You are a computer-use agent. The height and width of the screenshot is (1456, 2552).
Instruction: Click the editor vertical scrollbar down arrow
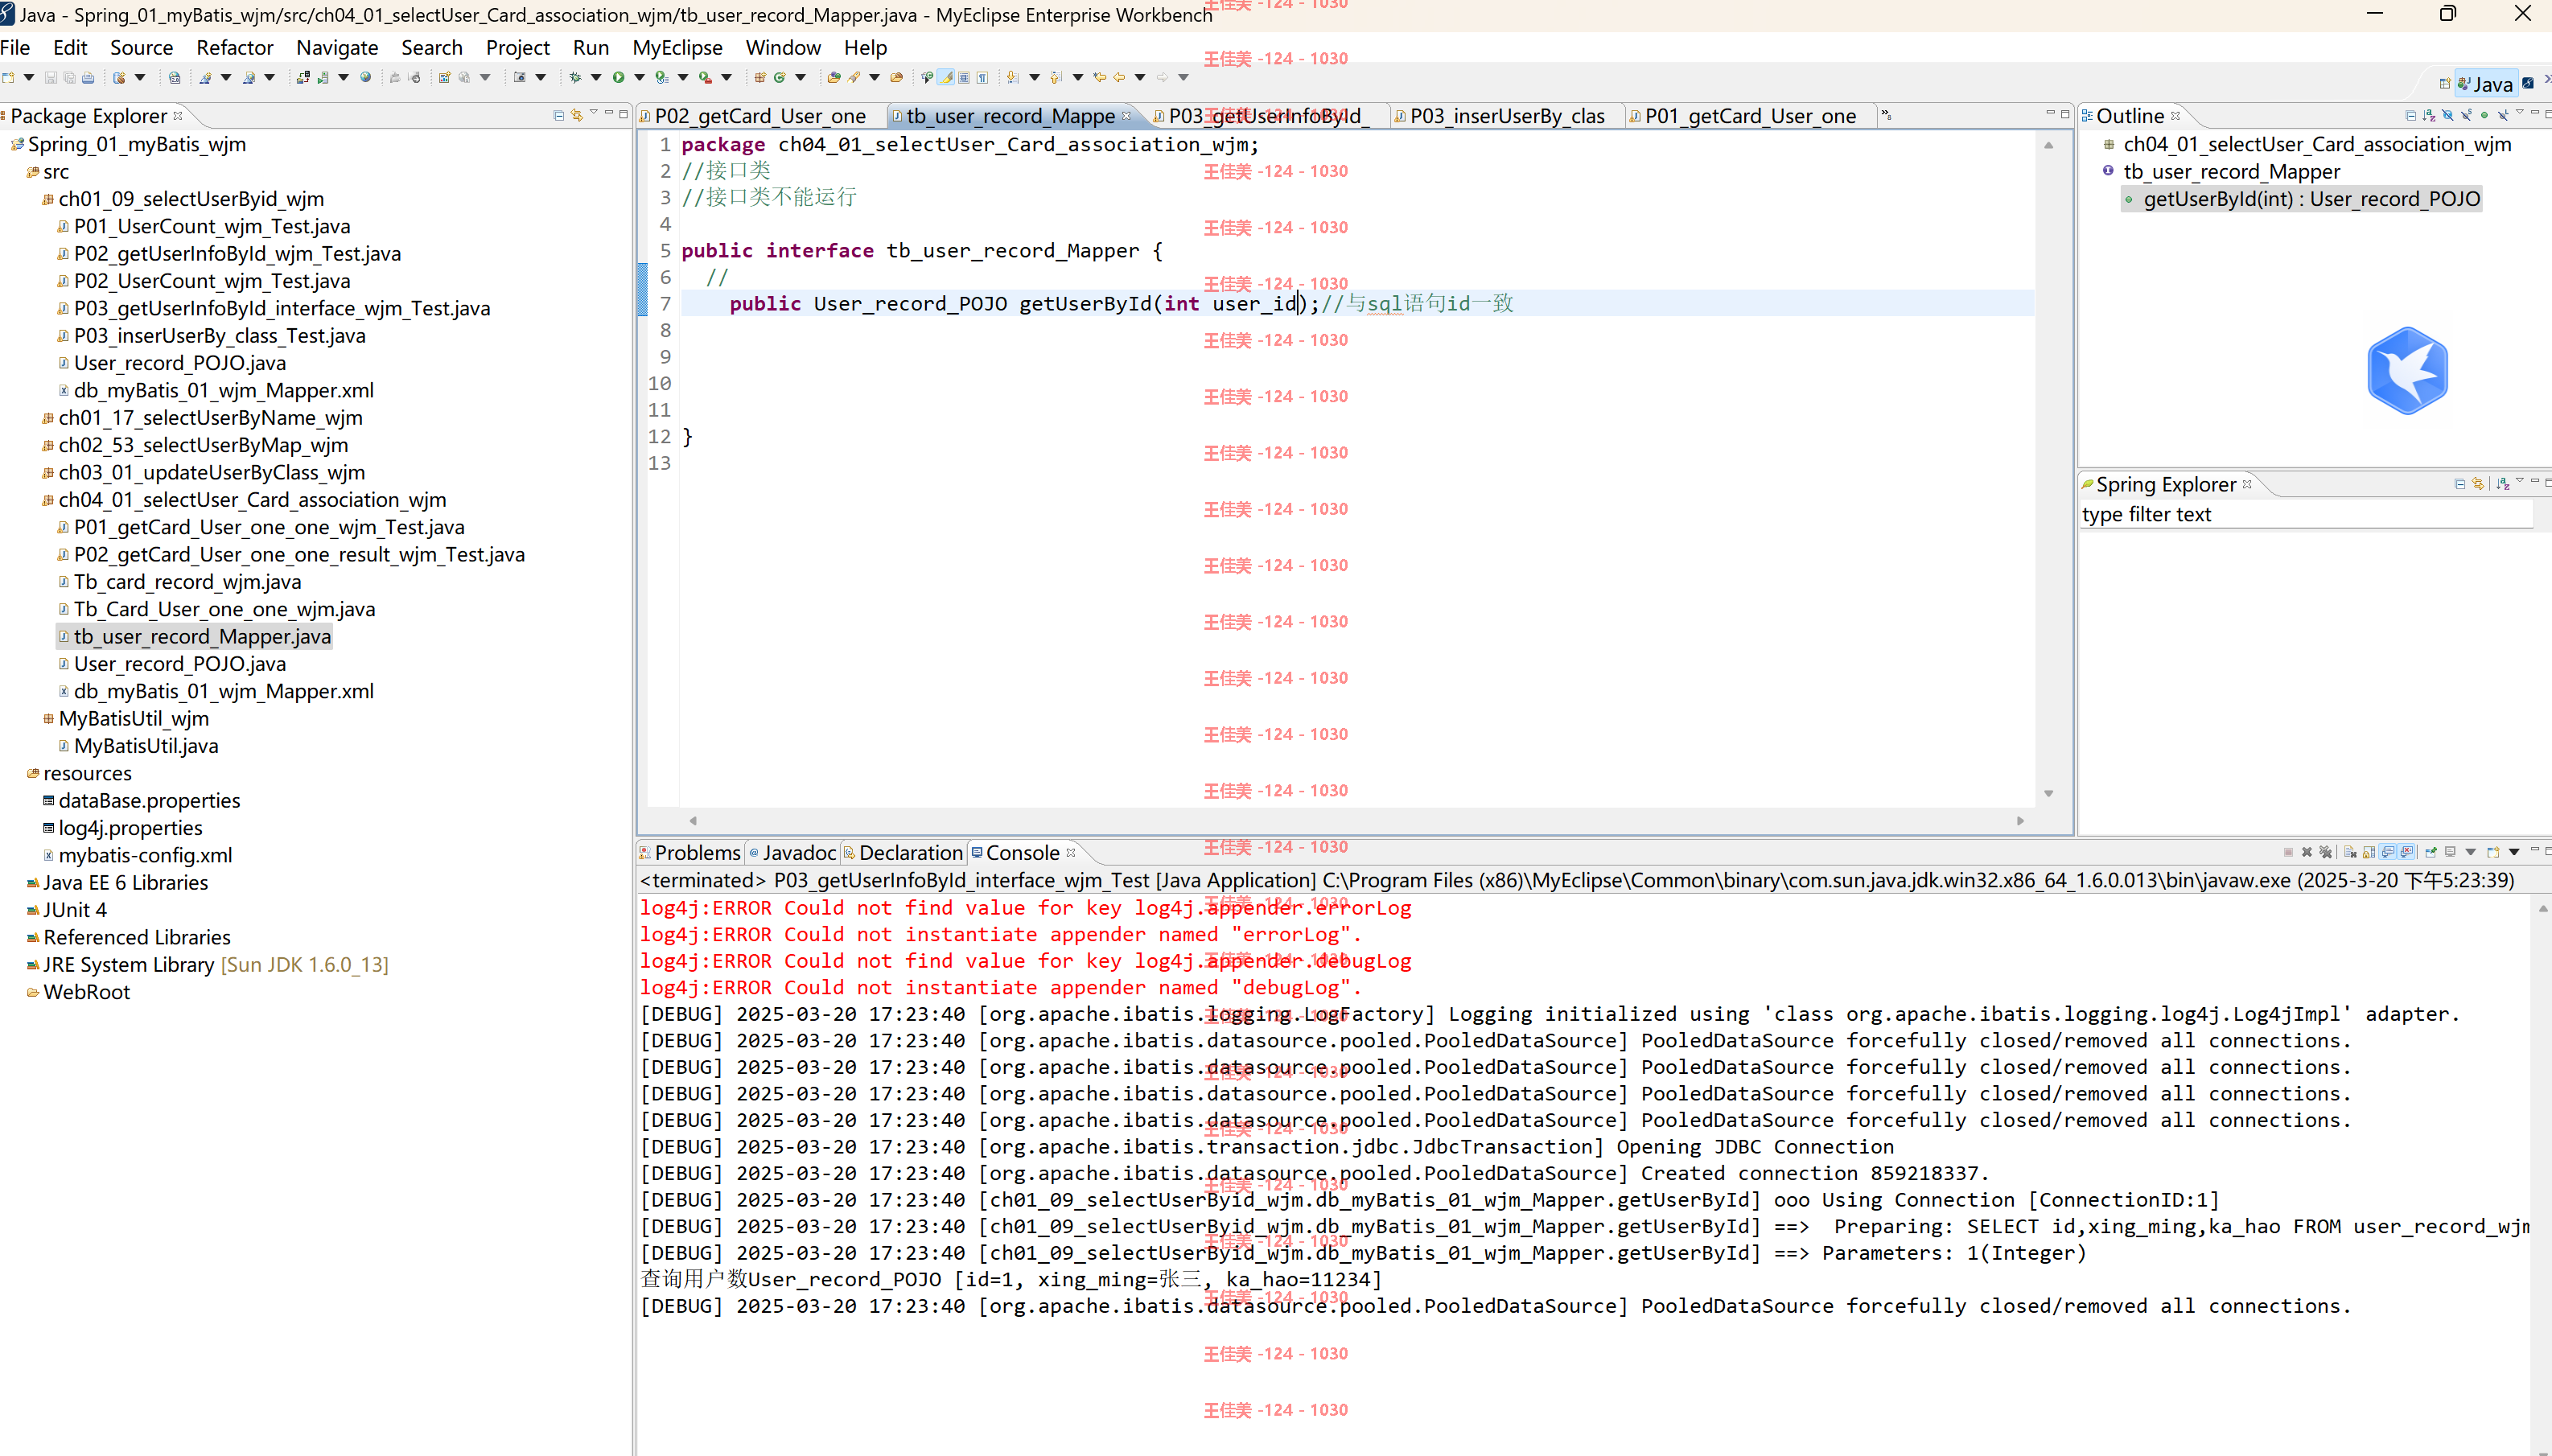(x=2048, y=793)
